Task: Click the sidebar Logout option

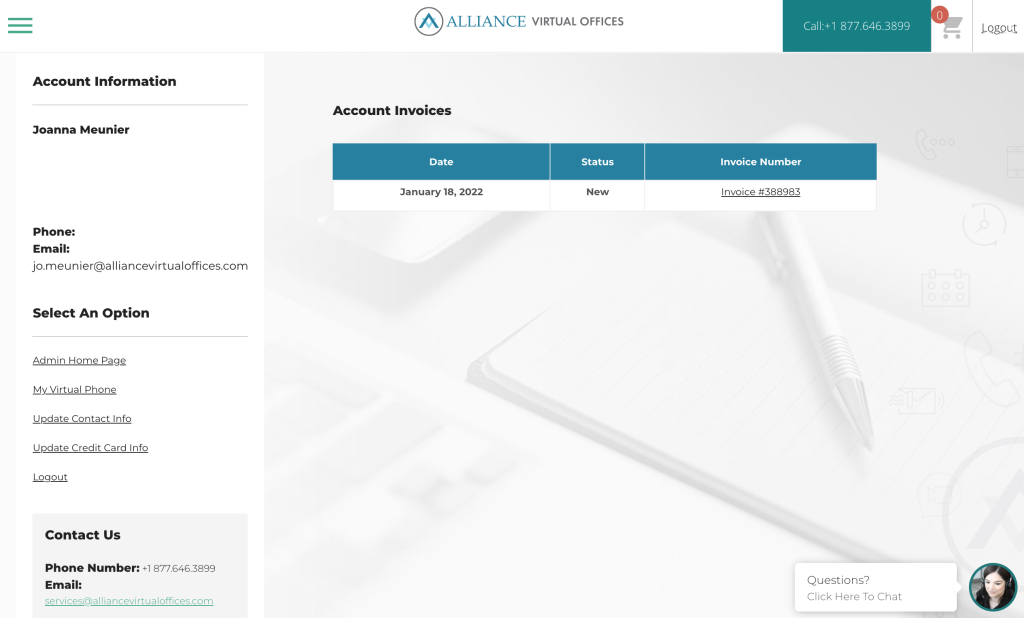Action: pos(50,477)
